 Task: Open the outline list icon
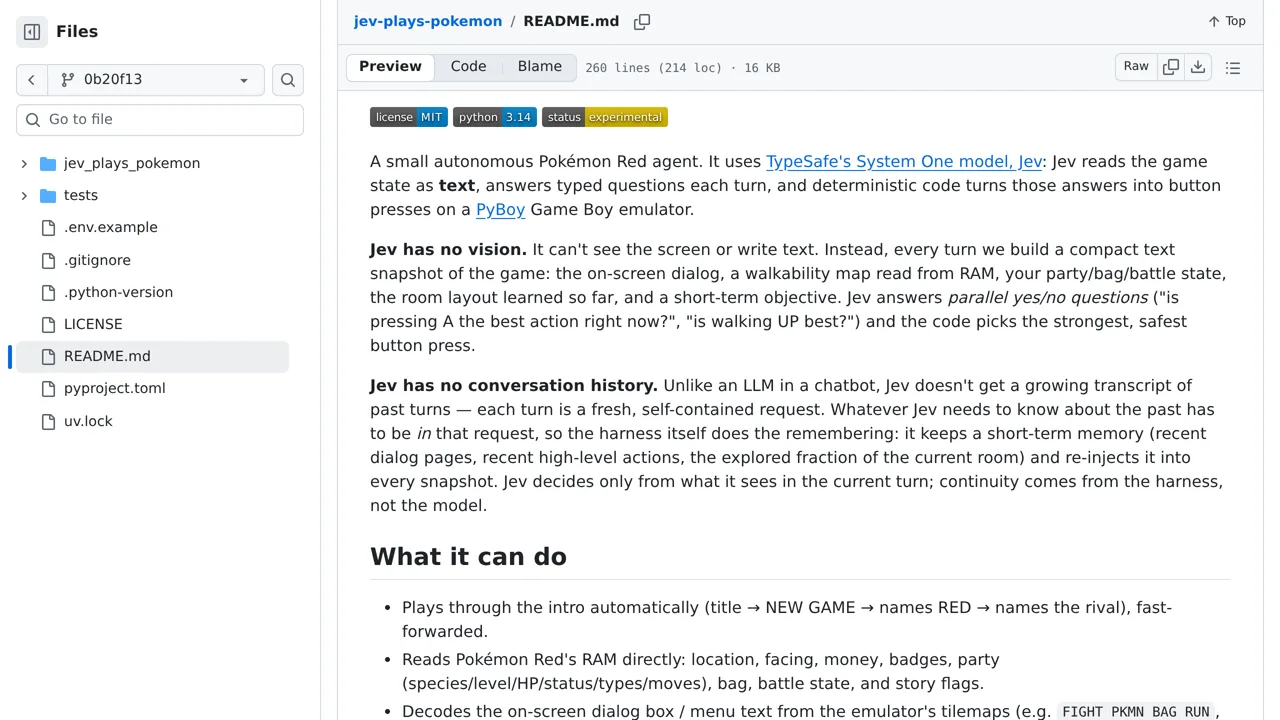pos(1233,68)
